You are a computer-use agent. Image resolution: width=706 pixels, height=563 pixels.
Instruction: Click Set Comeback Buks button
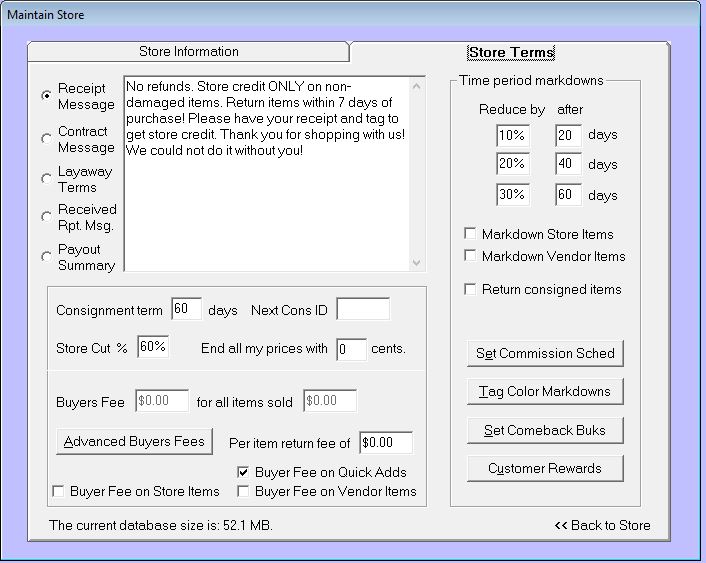point(545,430)
